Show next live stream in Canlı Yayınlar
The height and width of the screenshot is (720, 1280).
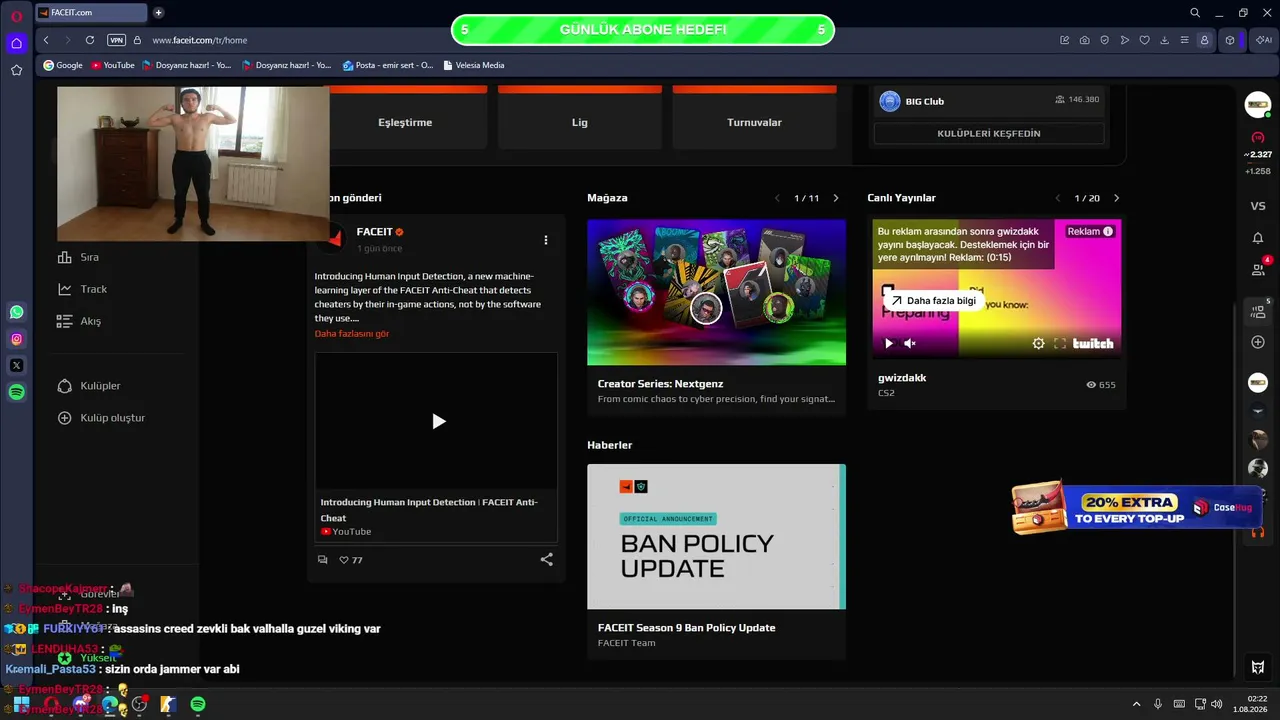[x=1116, y=198]
